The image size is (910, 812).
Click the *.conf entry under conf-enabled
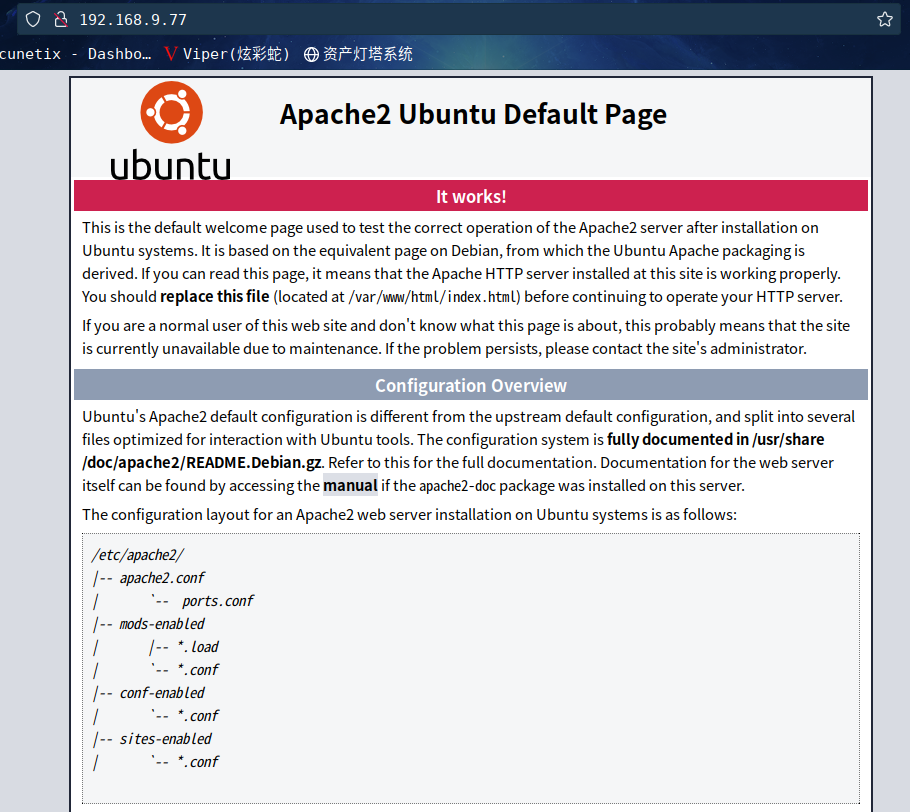point(198,716)
